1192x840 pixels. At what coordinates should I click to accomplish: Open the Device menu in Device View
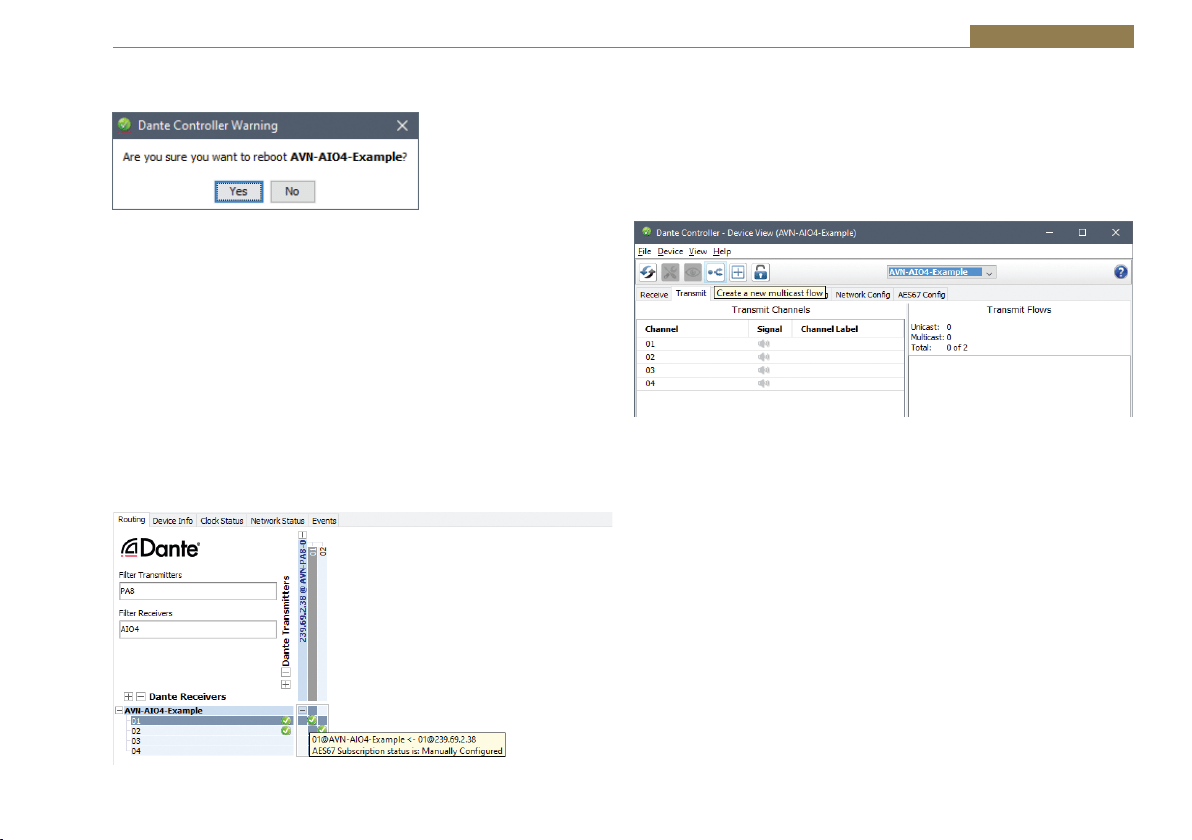tap(670, 252)
